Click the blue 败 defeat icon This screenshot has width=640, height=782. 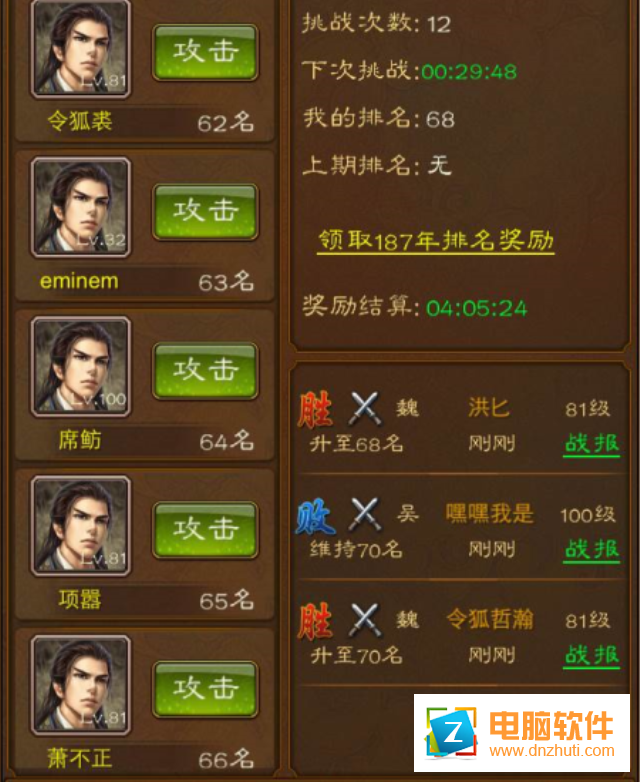[x=315, y=517]
